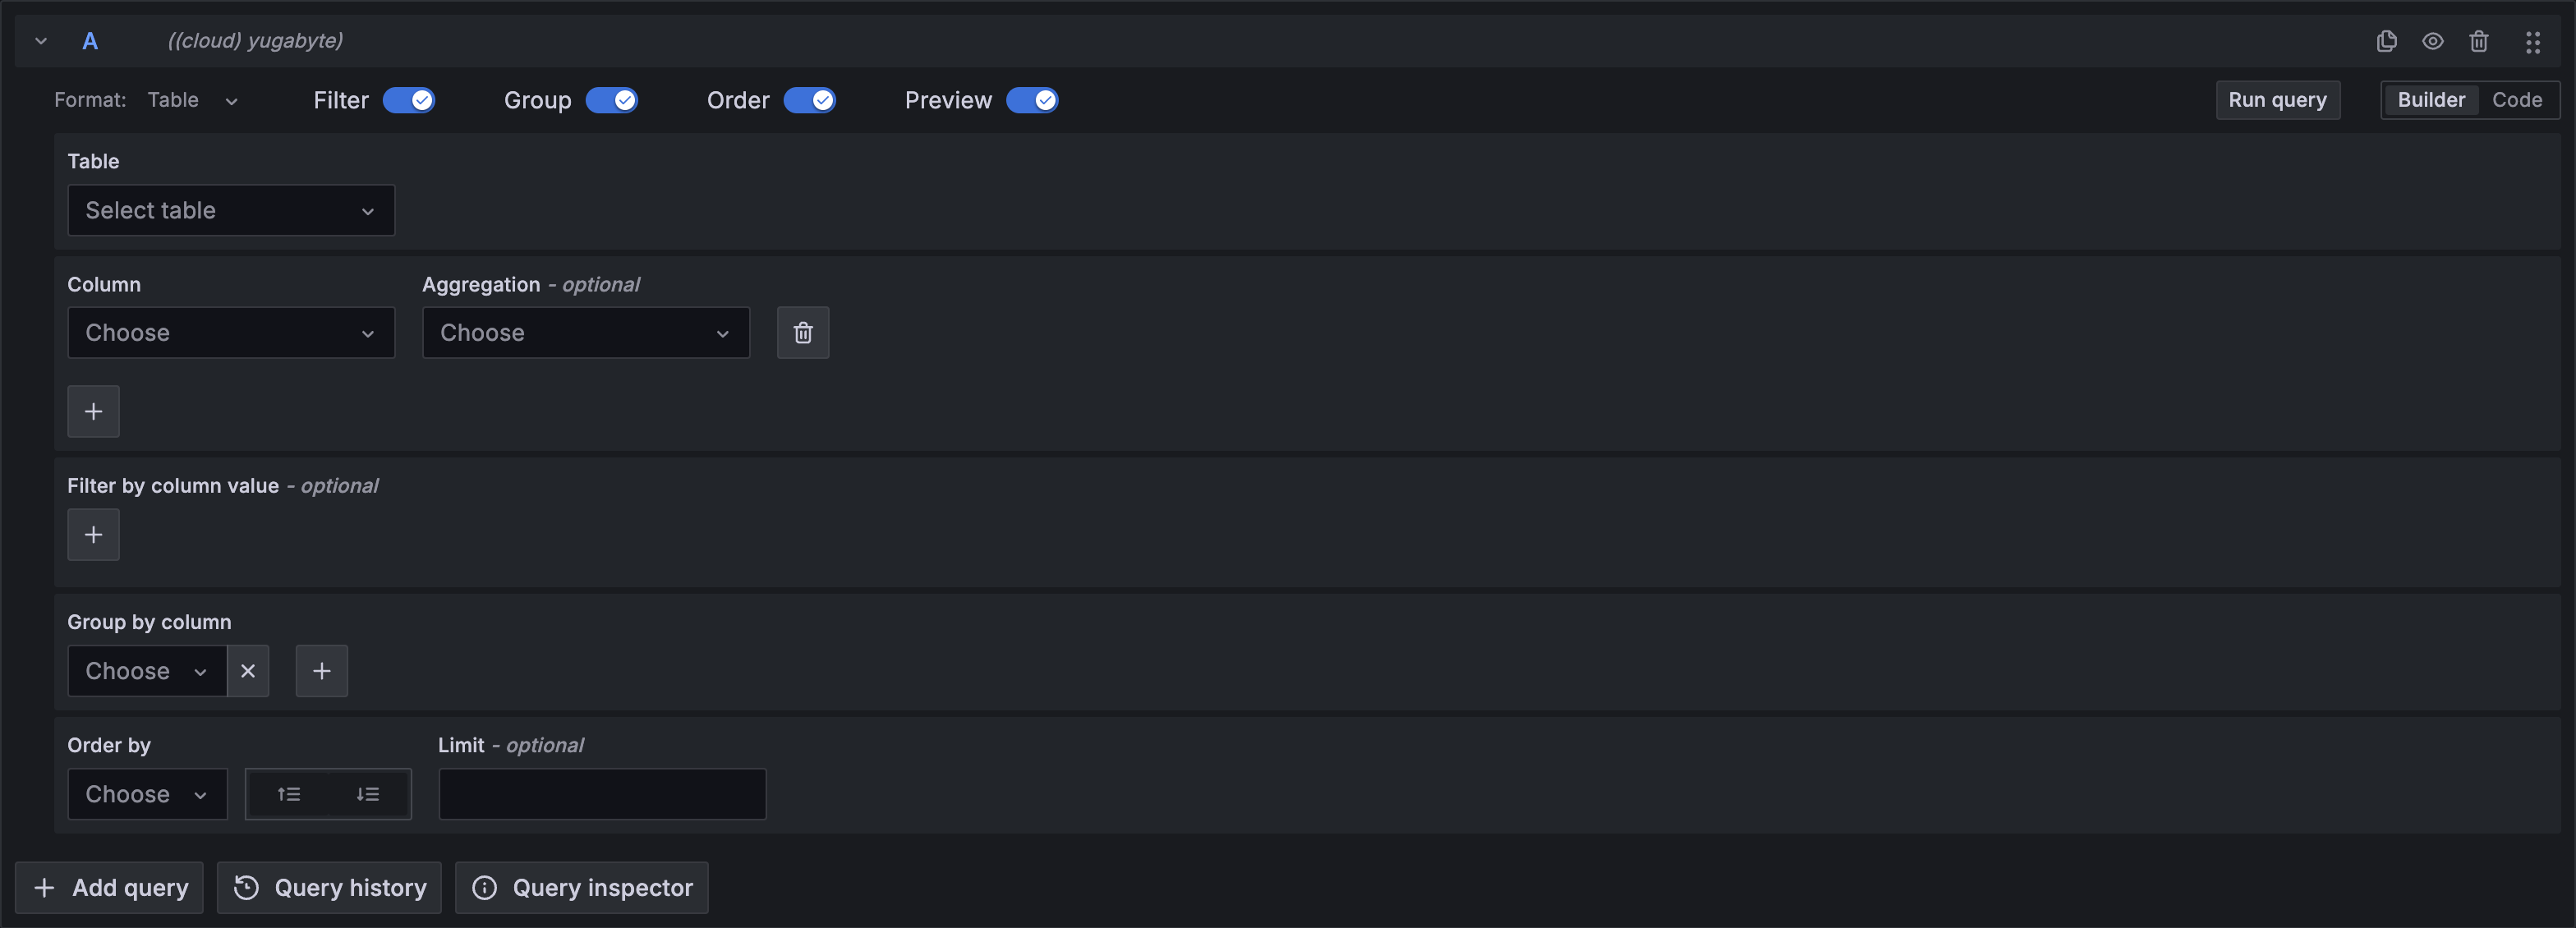Open the Select table dropdown
This screenshot has width=2576, height=928.
coord(231,210)
